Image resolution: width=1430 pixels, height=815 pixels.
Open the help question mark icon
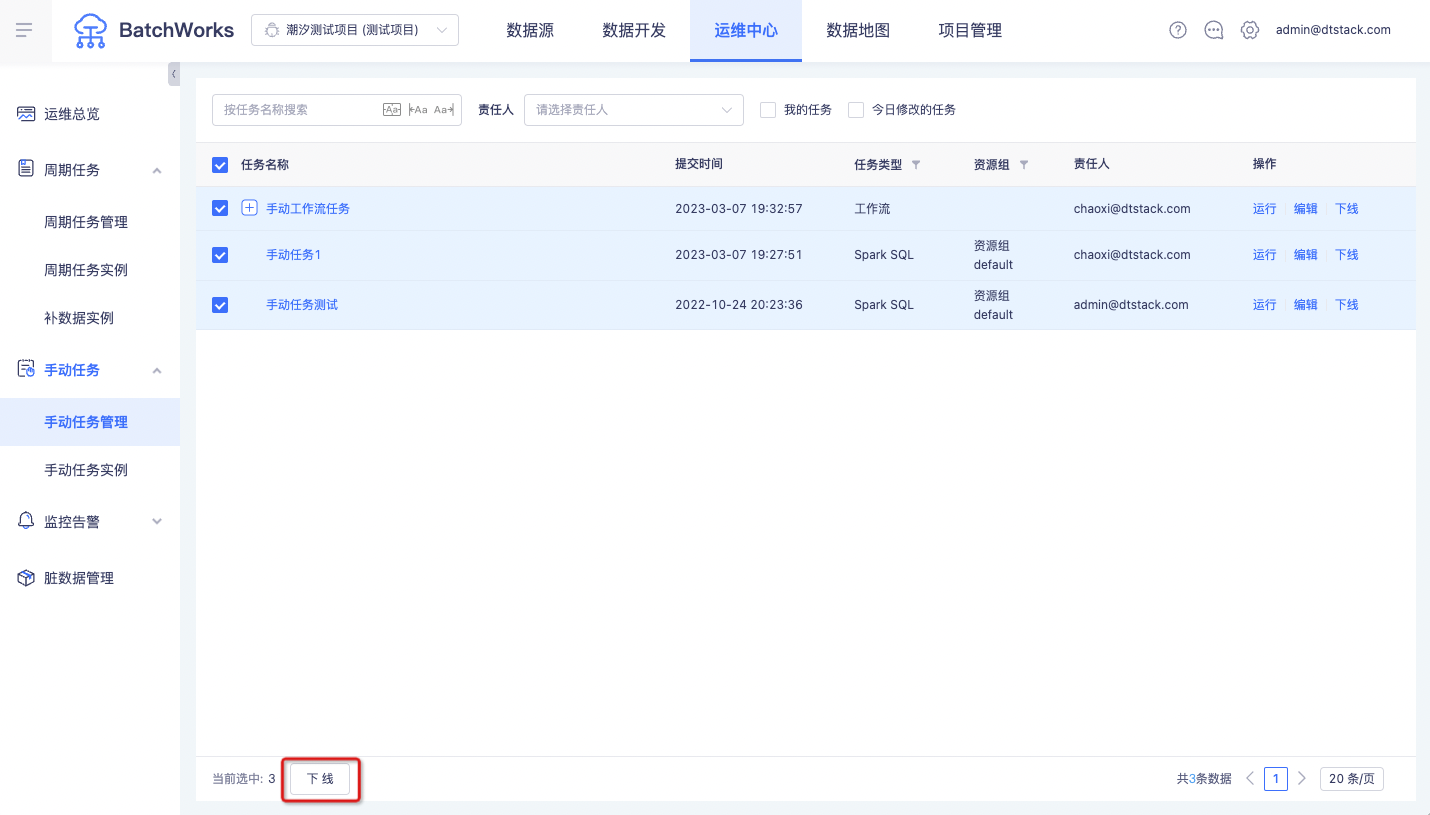click(1178, 30)
